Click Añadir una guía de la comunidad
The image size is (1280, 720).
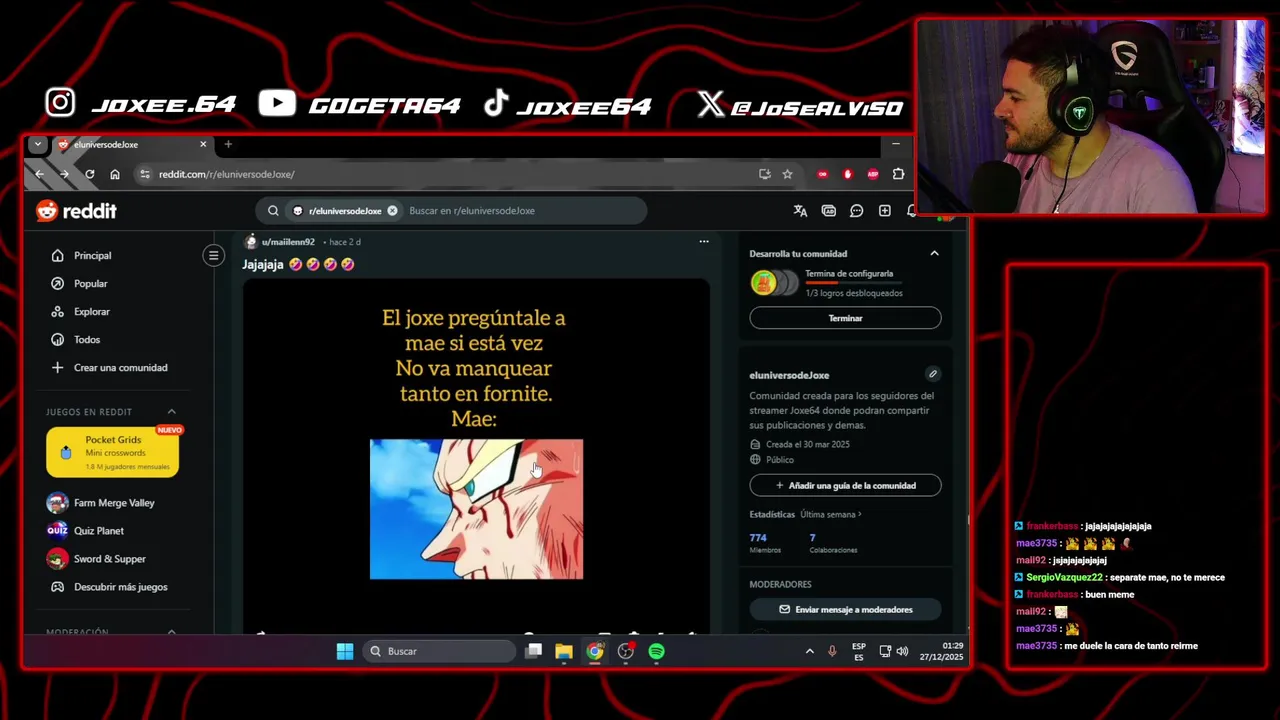pos(845,485)
